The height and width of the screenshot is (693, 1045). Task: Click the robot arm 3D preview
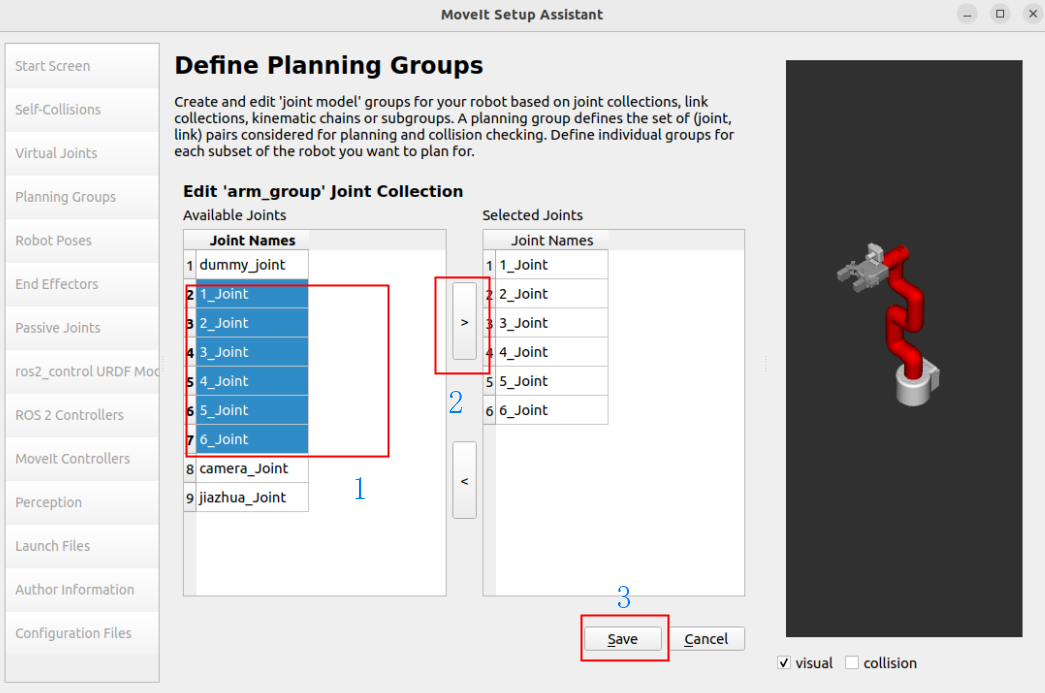pos(904,348)
